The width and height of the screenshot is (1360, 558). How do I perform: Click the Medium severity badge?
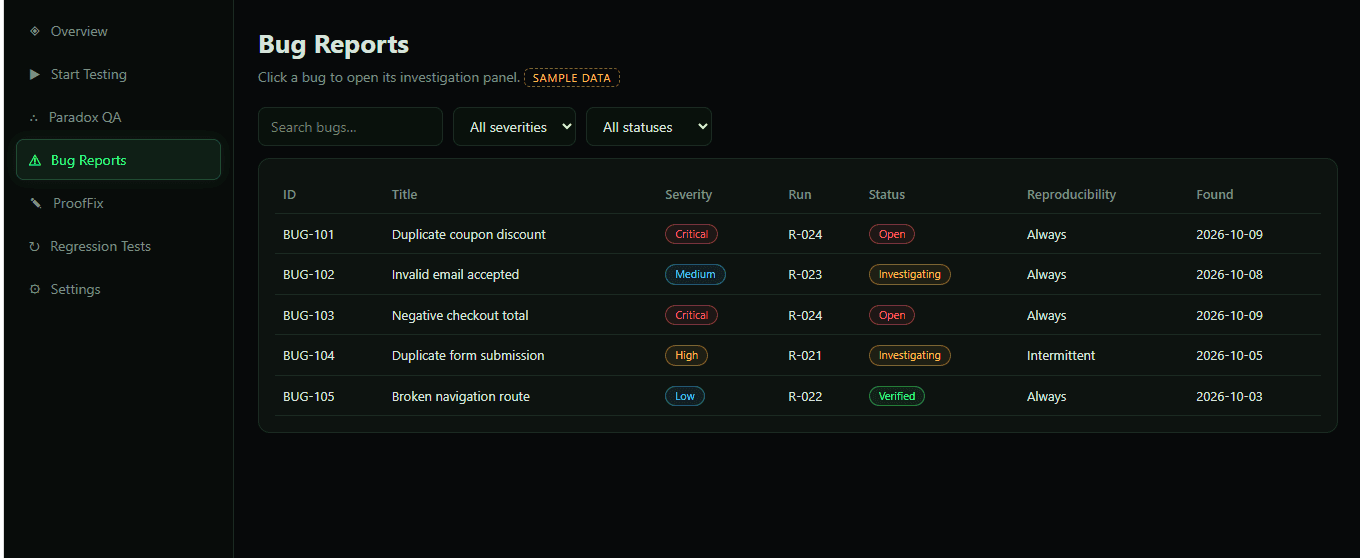click(695, 274)
